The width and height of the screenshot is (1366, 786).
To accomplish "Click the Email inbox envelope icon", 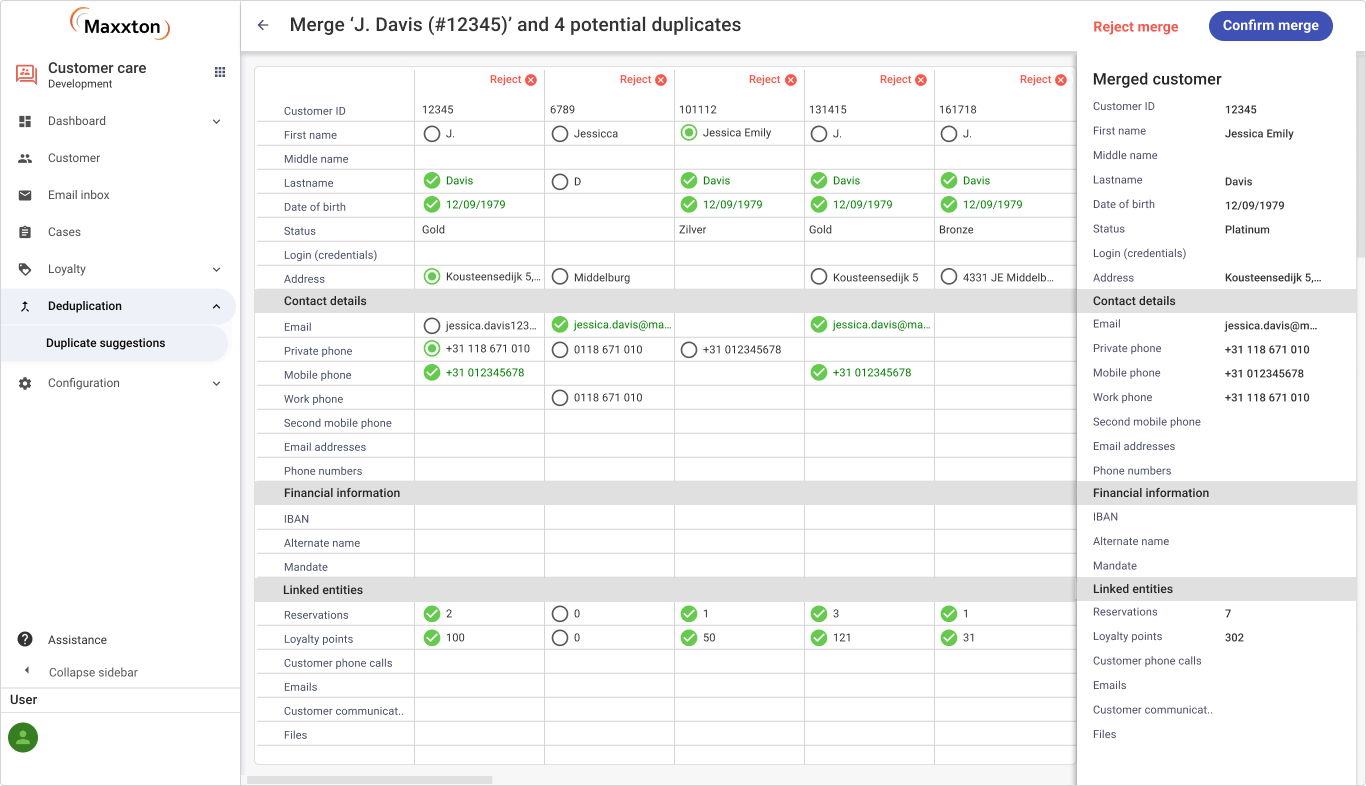I will point(25,195).
